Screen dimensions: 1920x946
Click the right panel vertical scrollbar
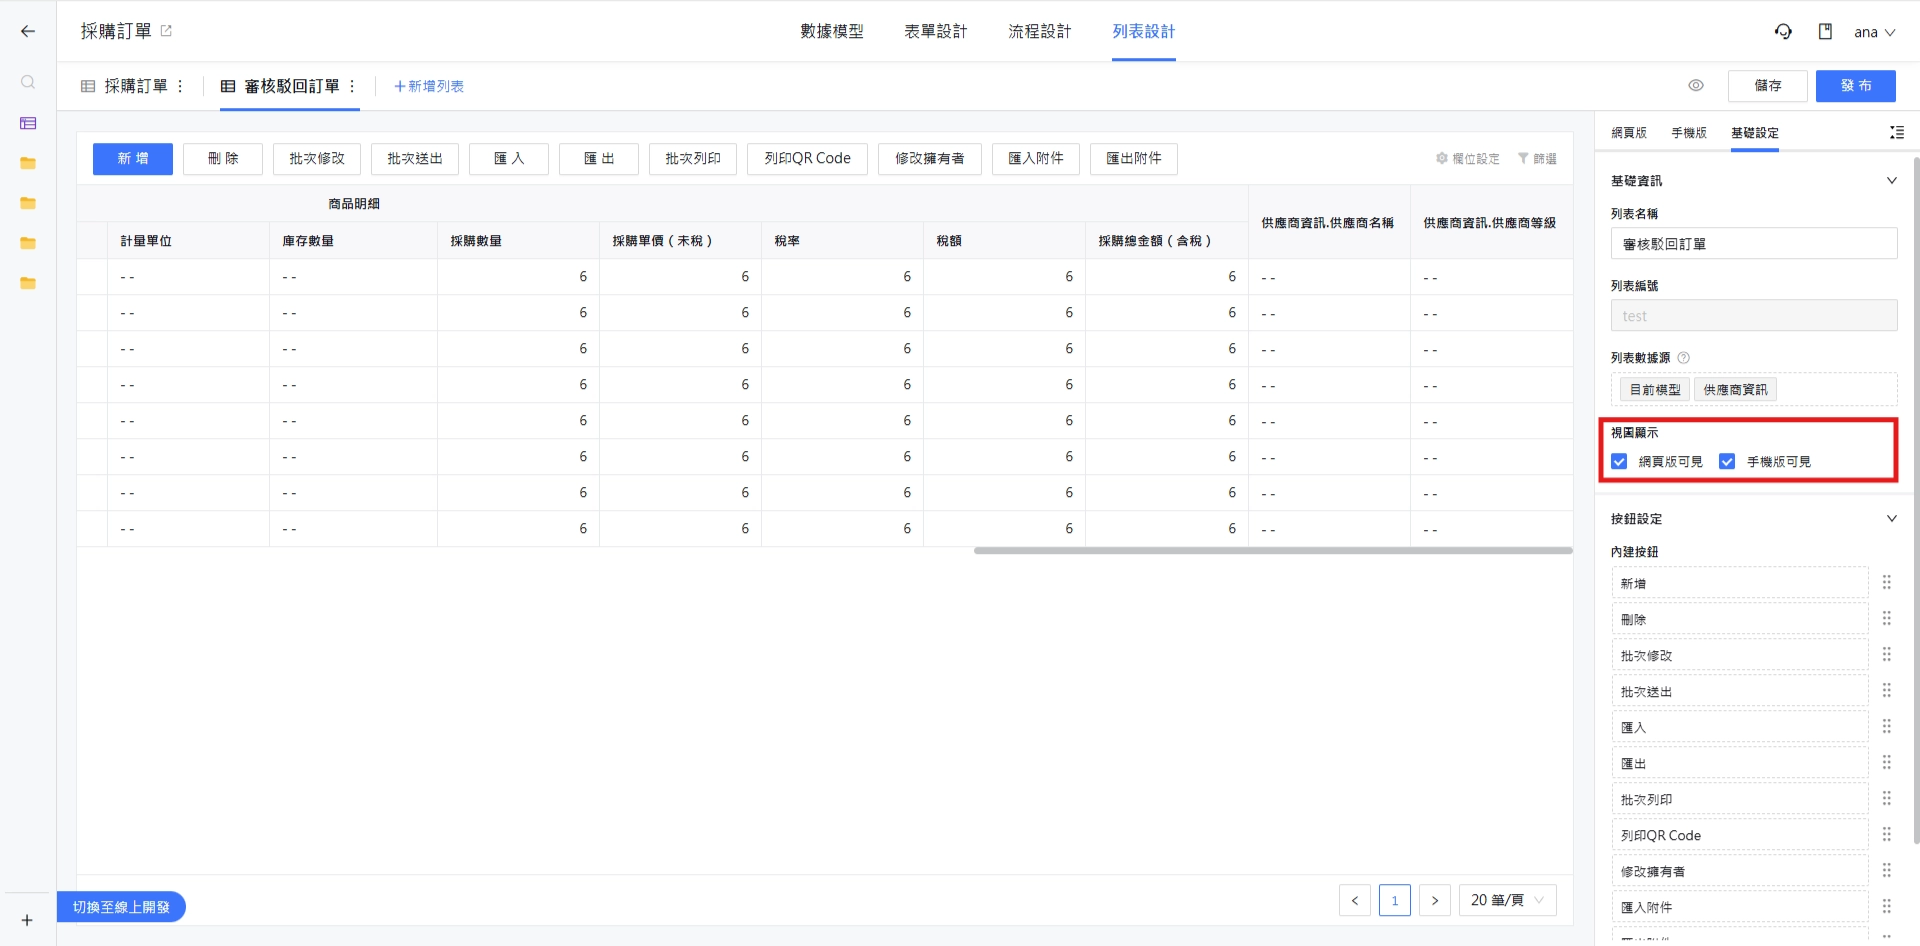(x=1915, y=500)
